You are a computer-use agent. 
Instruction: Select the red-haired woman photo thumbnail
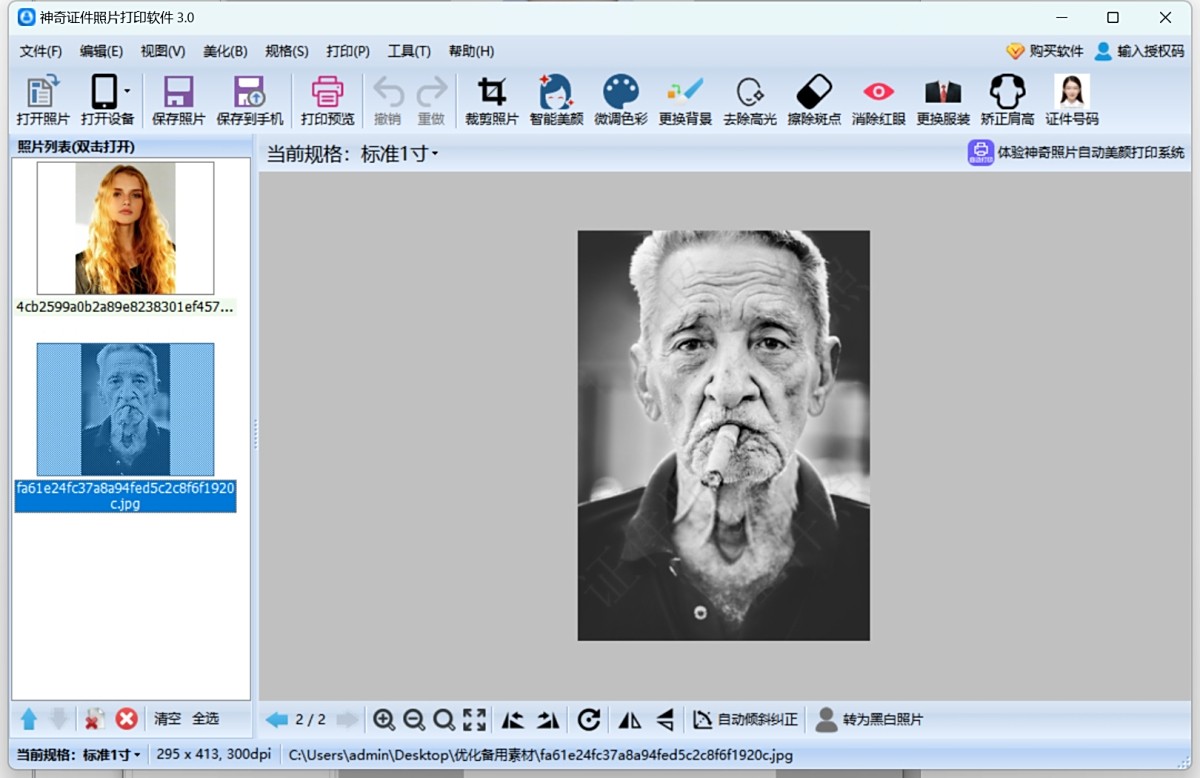click(x=125, y=228)
